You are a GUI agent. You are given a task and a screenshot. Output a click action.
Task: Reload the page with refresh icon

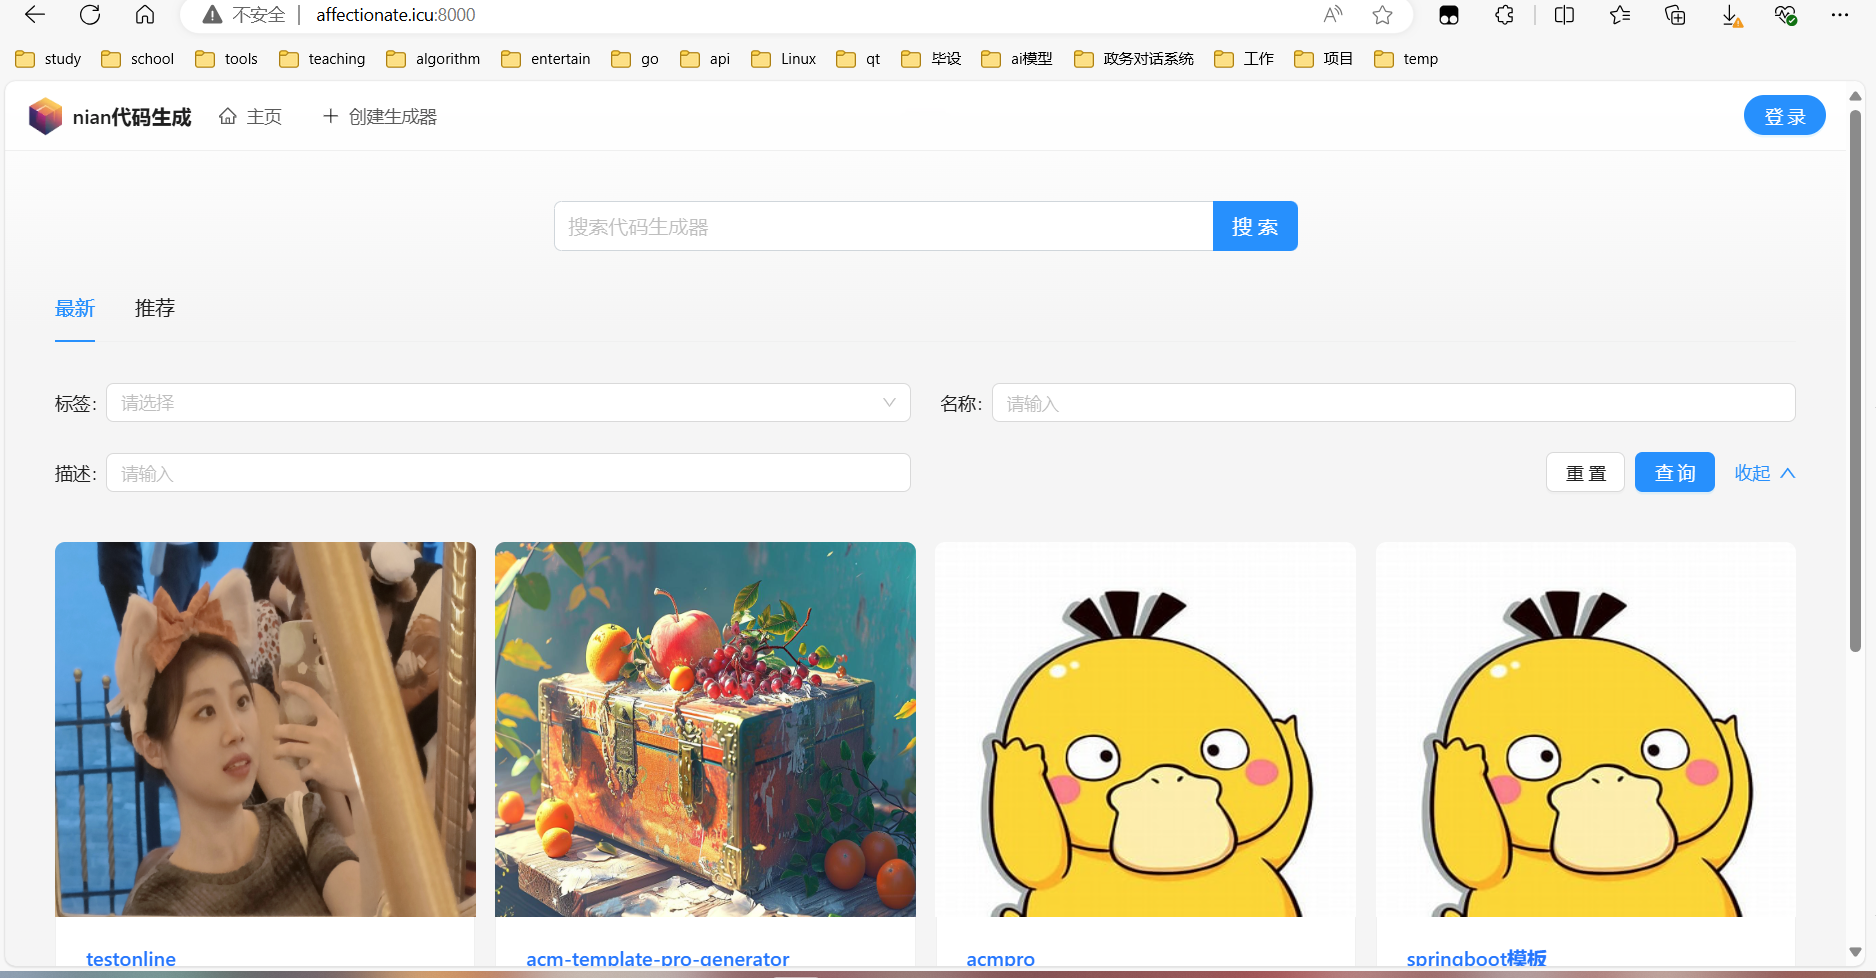click(x=90, y=15)
